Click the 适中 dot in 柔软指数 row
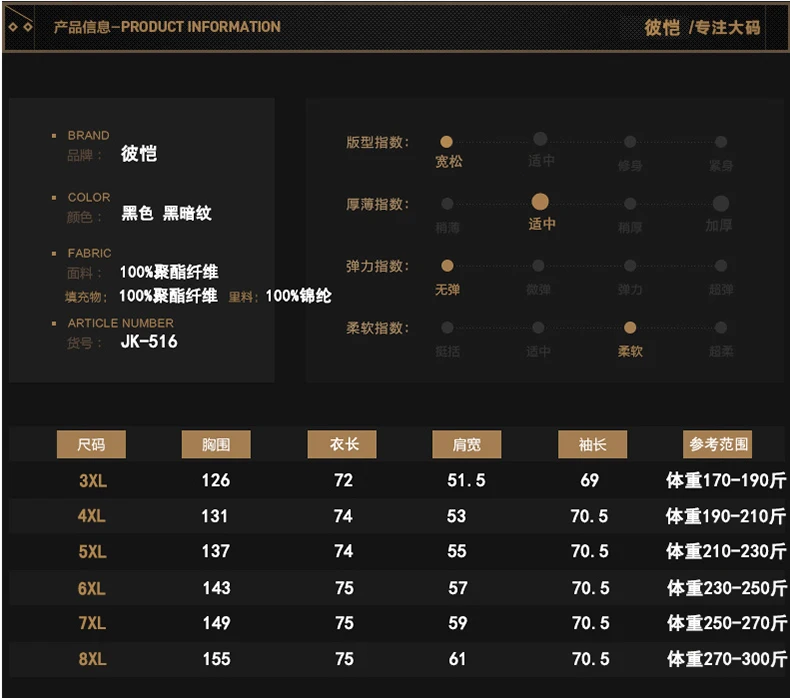790x698 pixels. (x=538, y=328)
